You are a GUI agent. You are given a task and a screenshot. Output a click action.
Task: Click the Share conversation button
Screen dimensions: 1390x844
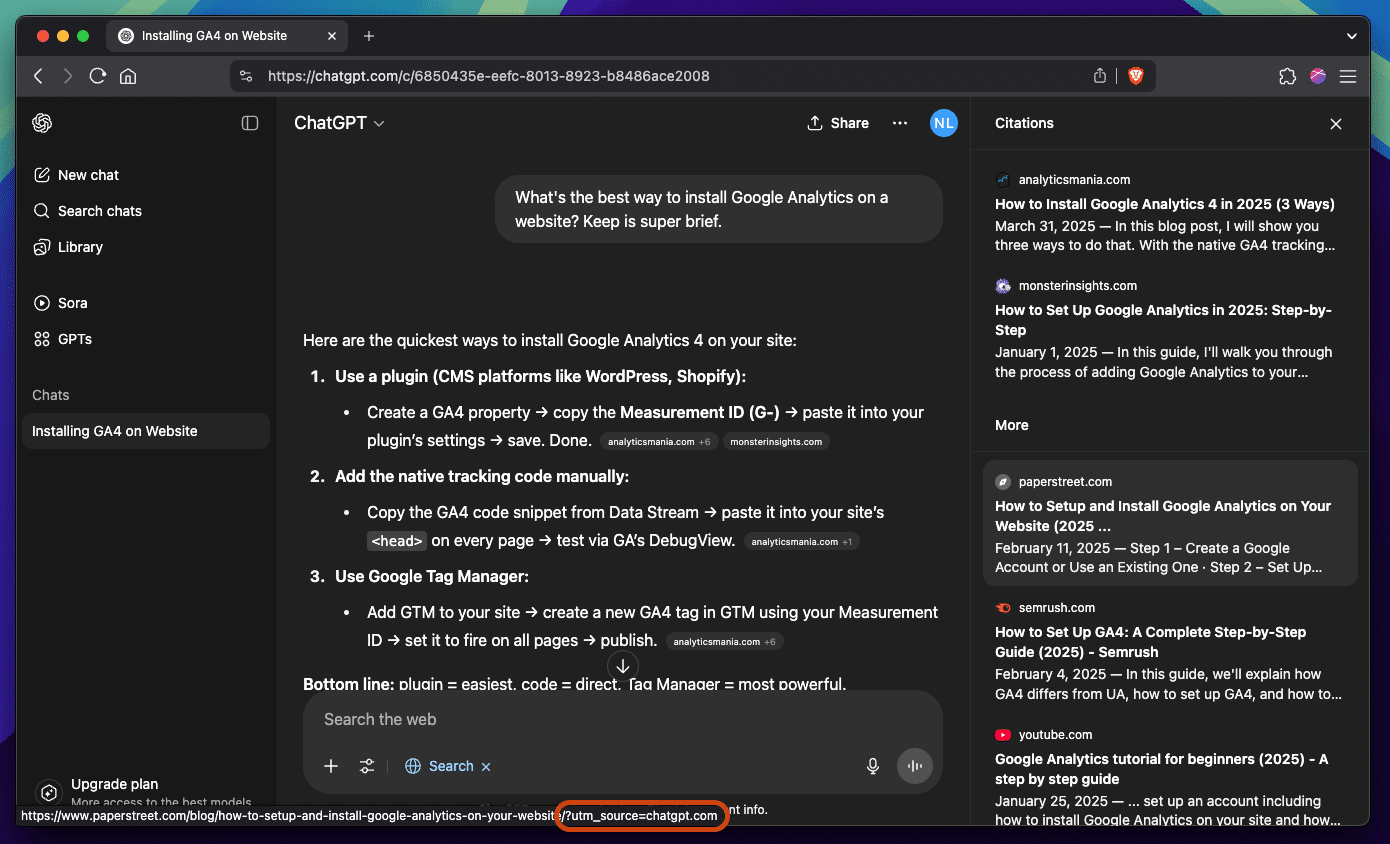pyautogui.click(x=838, y=123)
